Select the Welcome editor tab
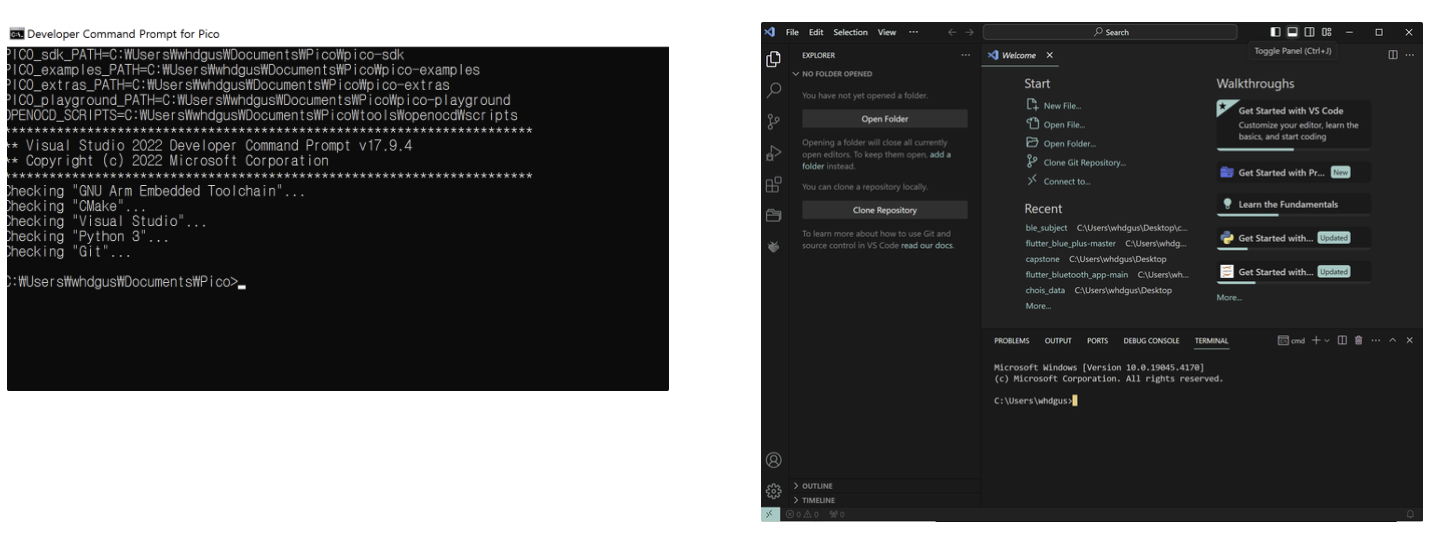Image resolution: width=1445 pixels, height=537 pixels. click(1018, 55)
